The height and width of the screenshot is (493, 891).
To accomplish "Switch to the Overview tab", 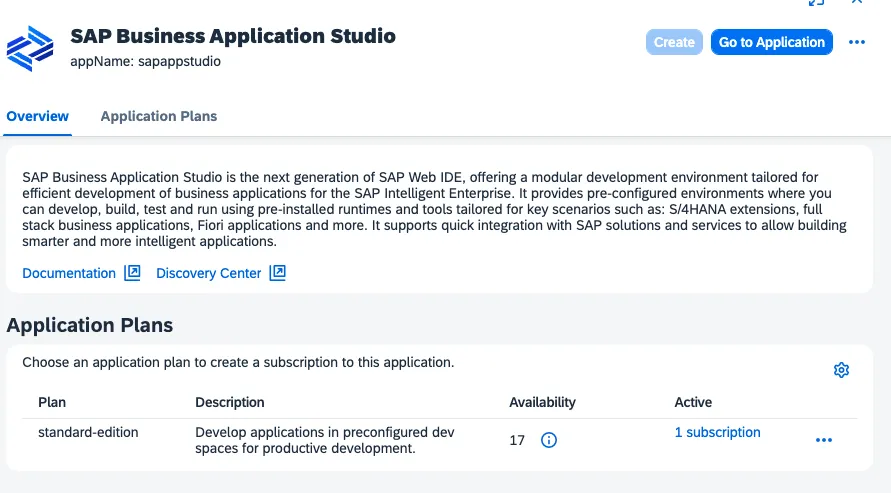I will [x=38, y=116].
